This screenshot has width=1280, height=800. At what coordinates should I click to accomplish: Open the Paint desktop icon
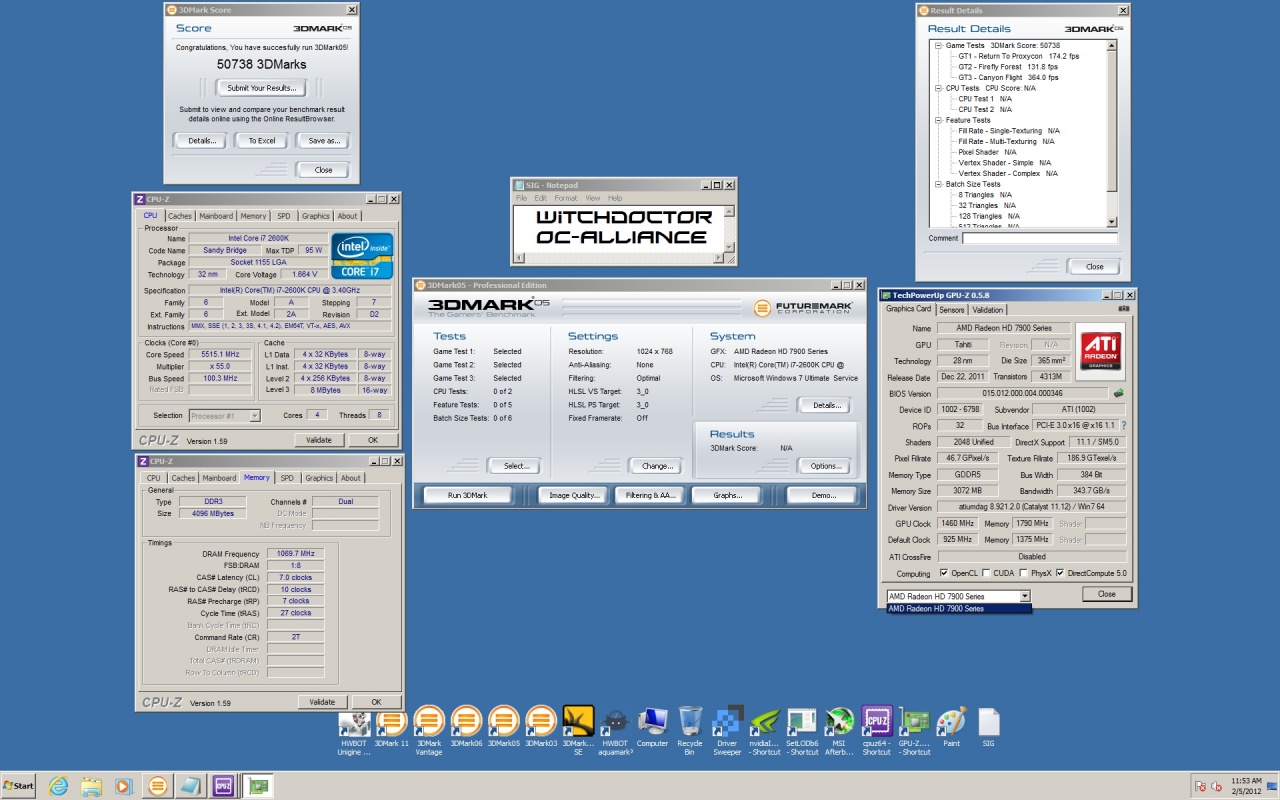point(951,722)
